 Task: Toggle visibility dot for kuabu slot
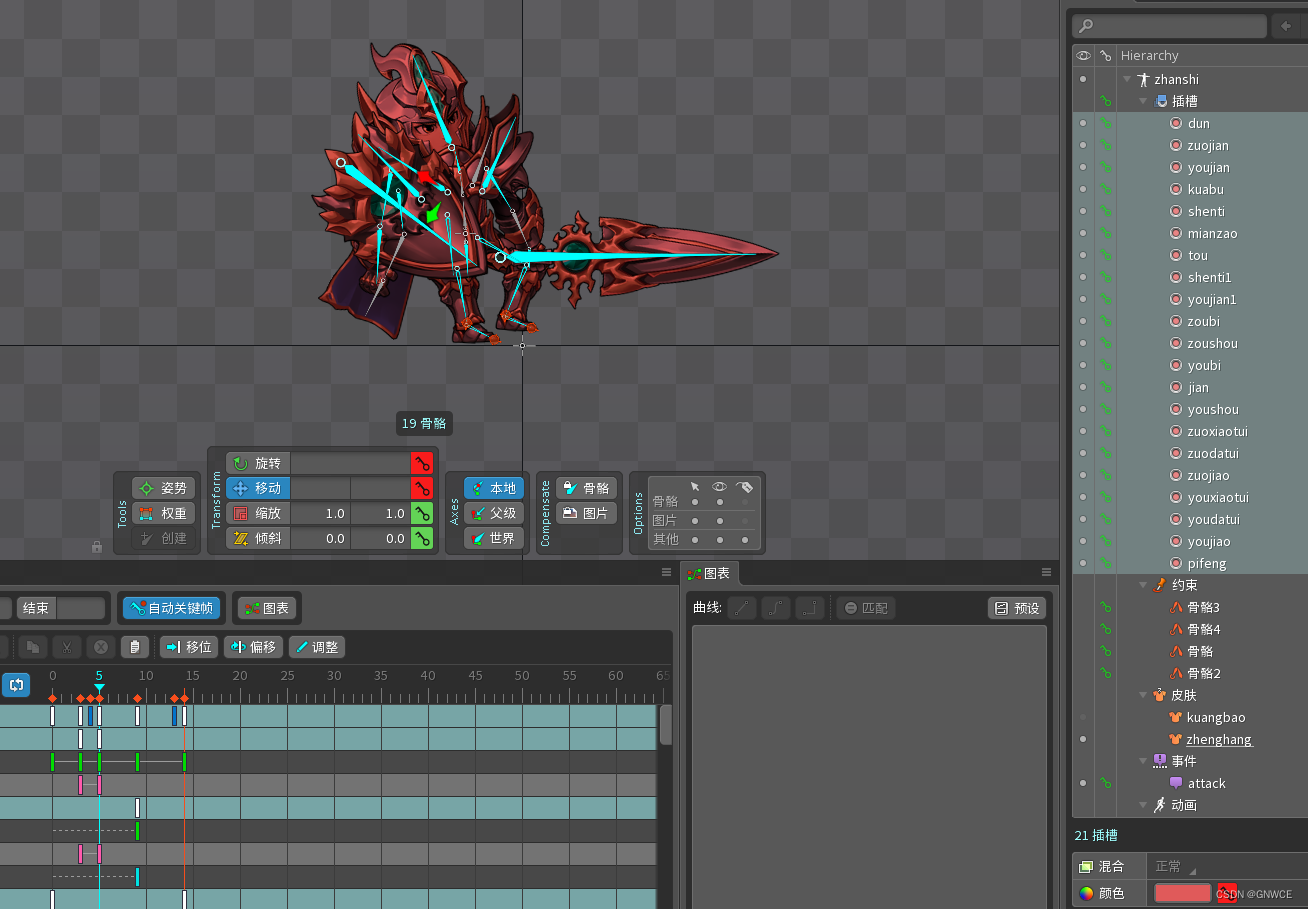tap(1083, 189)
